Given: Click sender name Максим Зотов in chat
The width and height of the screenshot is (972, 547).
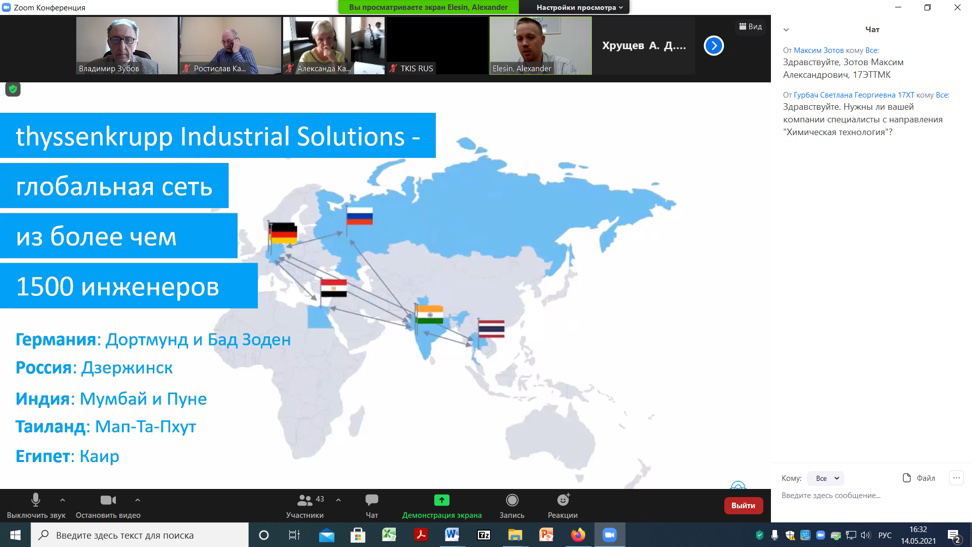Looking at the screenshot, I should pyautogui.click(x=818, y=50).
